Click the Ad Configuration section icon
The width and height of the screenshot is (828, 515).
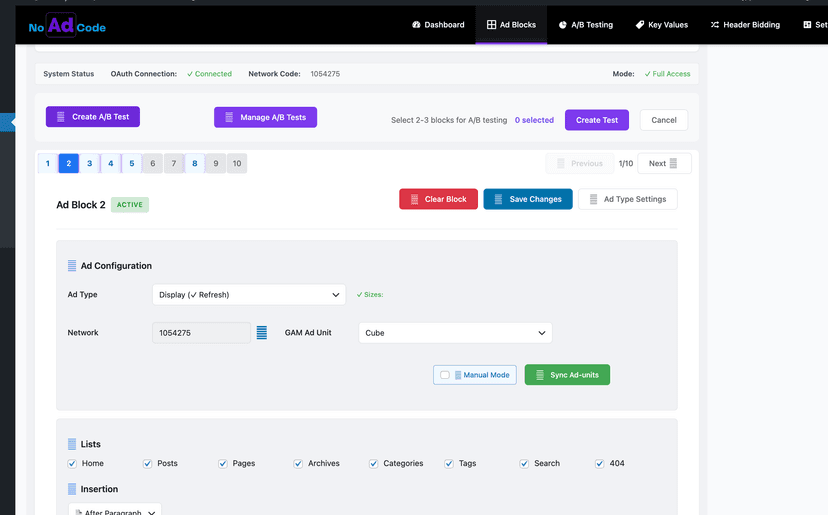pos(72,266)
